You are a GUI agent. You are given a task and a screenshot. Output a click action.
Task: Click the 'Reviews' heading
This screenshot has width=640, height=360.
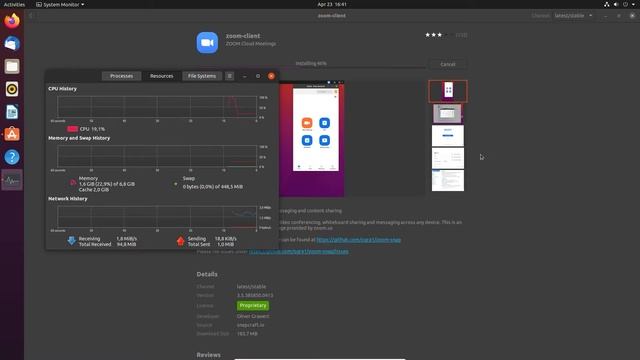tap(208, 355)
